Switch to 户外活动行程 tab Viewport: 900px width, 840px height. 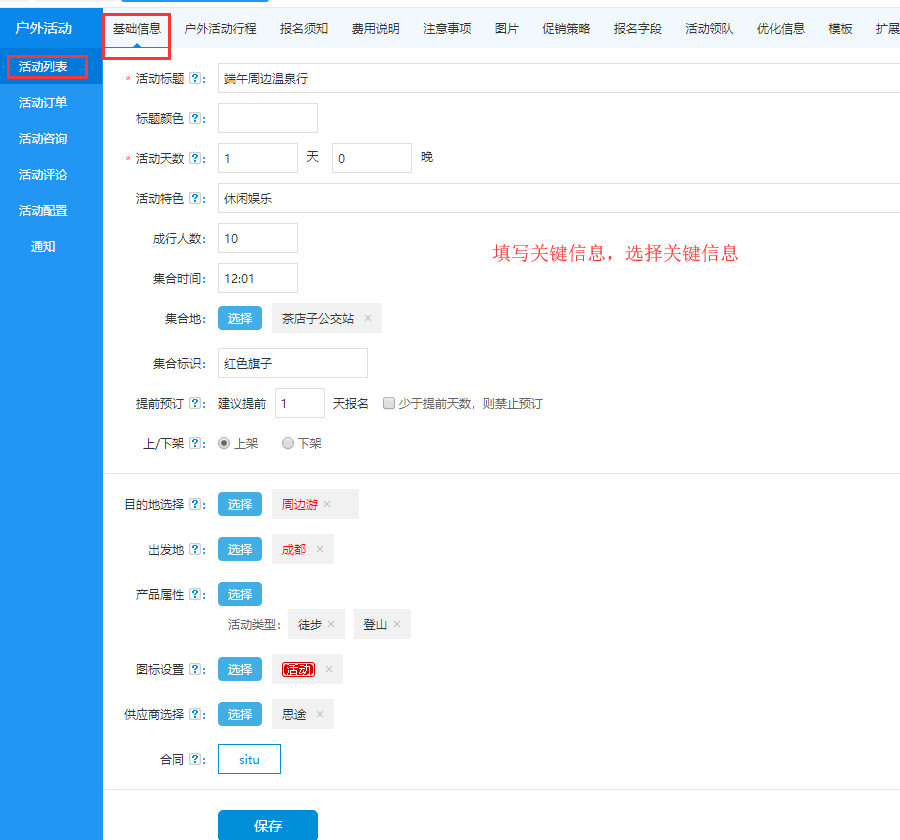click(221, 29)
